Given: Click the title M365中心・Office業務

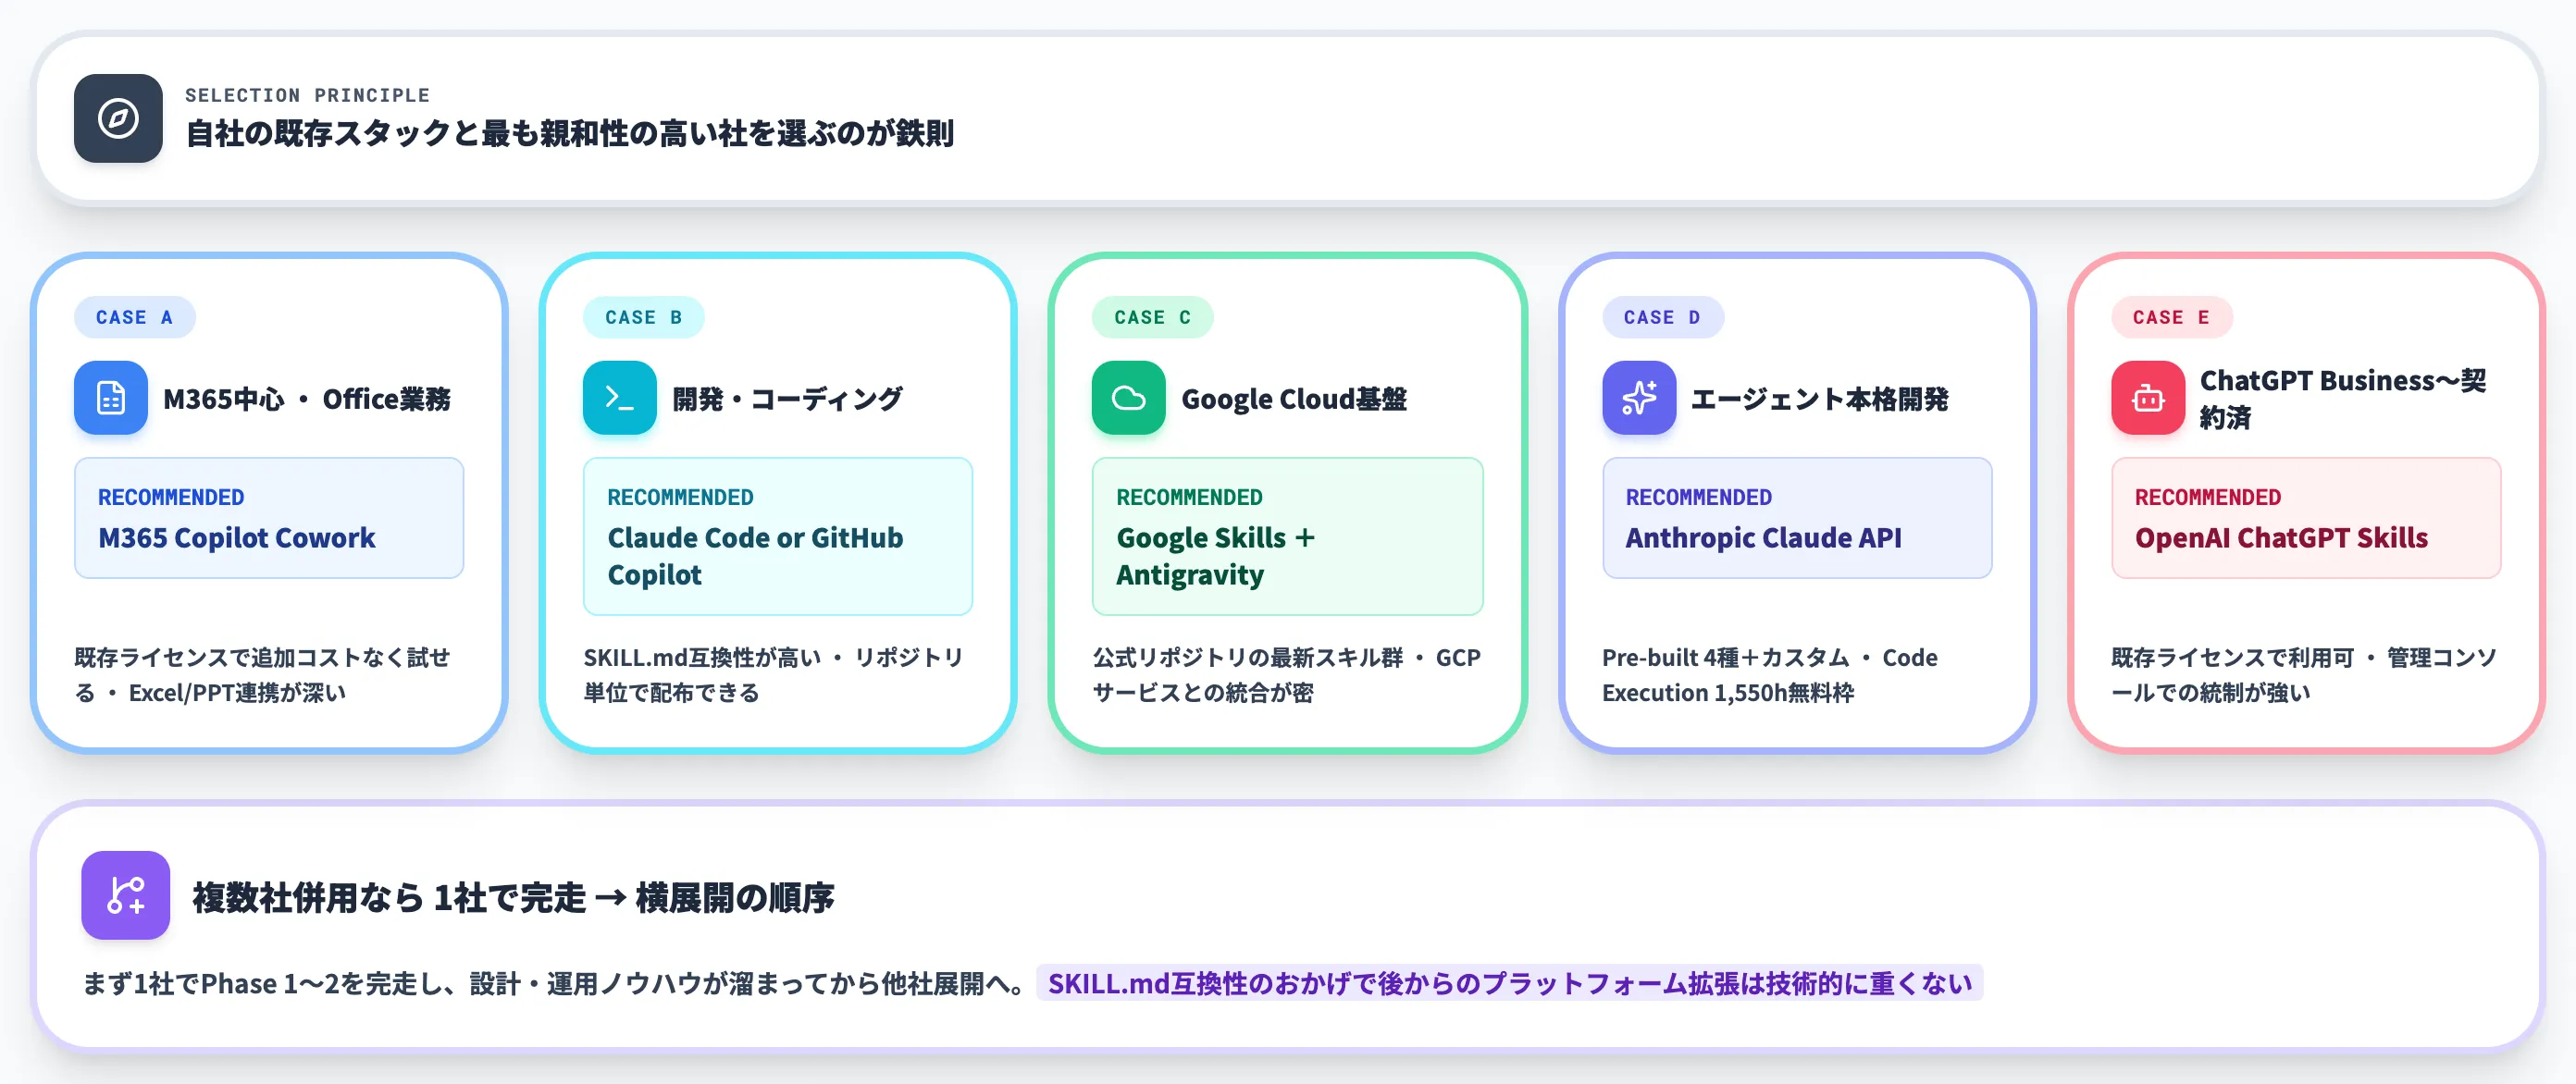Looking at the screenshot, I should pos(307,399).
